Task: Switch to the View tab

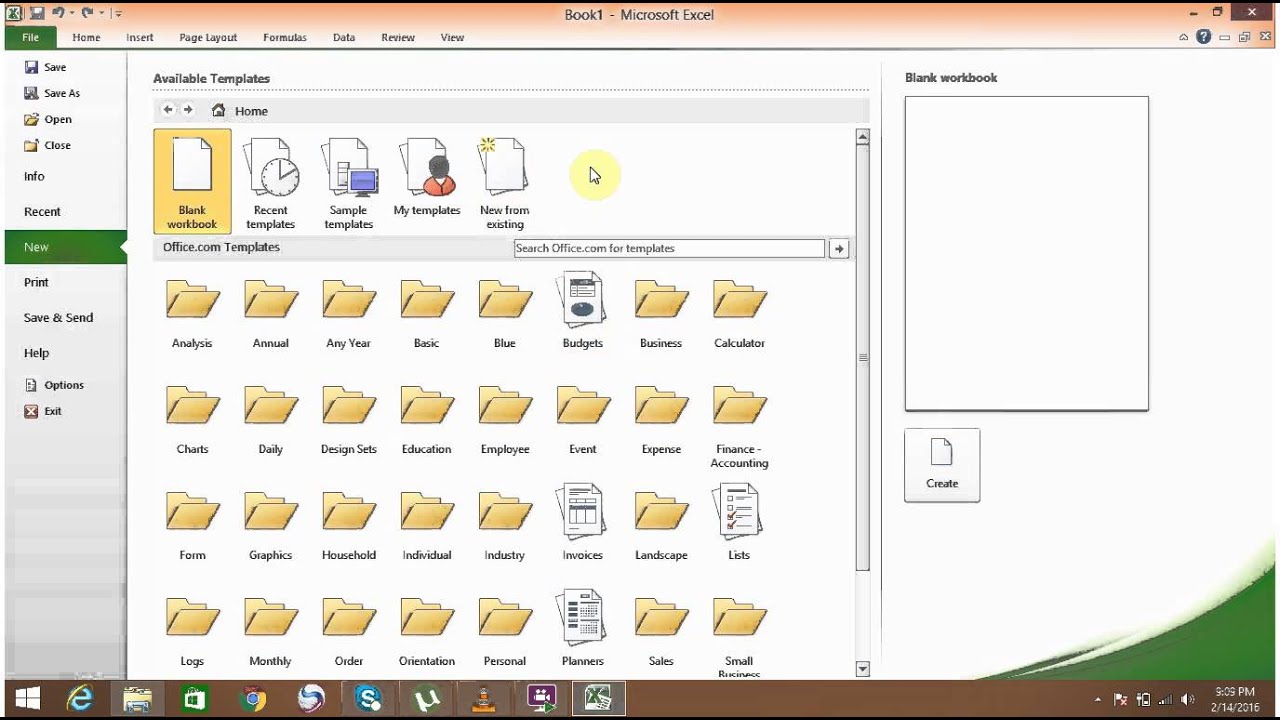Action: [452, 37]
